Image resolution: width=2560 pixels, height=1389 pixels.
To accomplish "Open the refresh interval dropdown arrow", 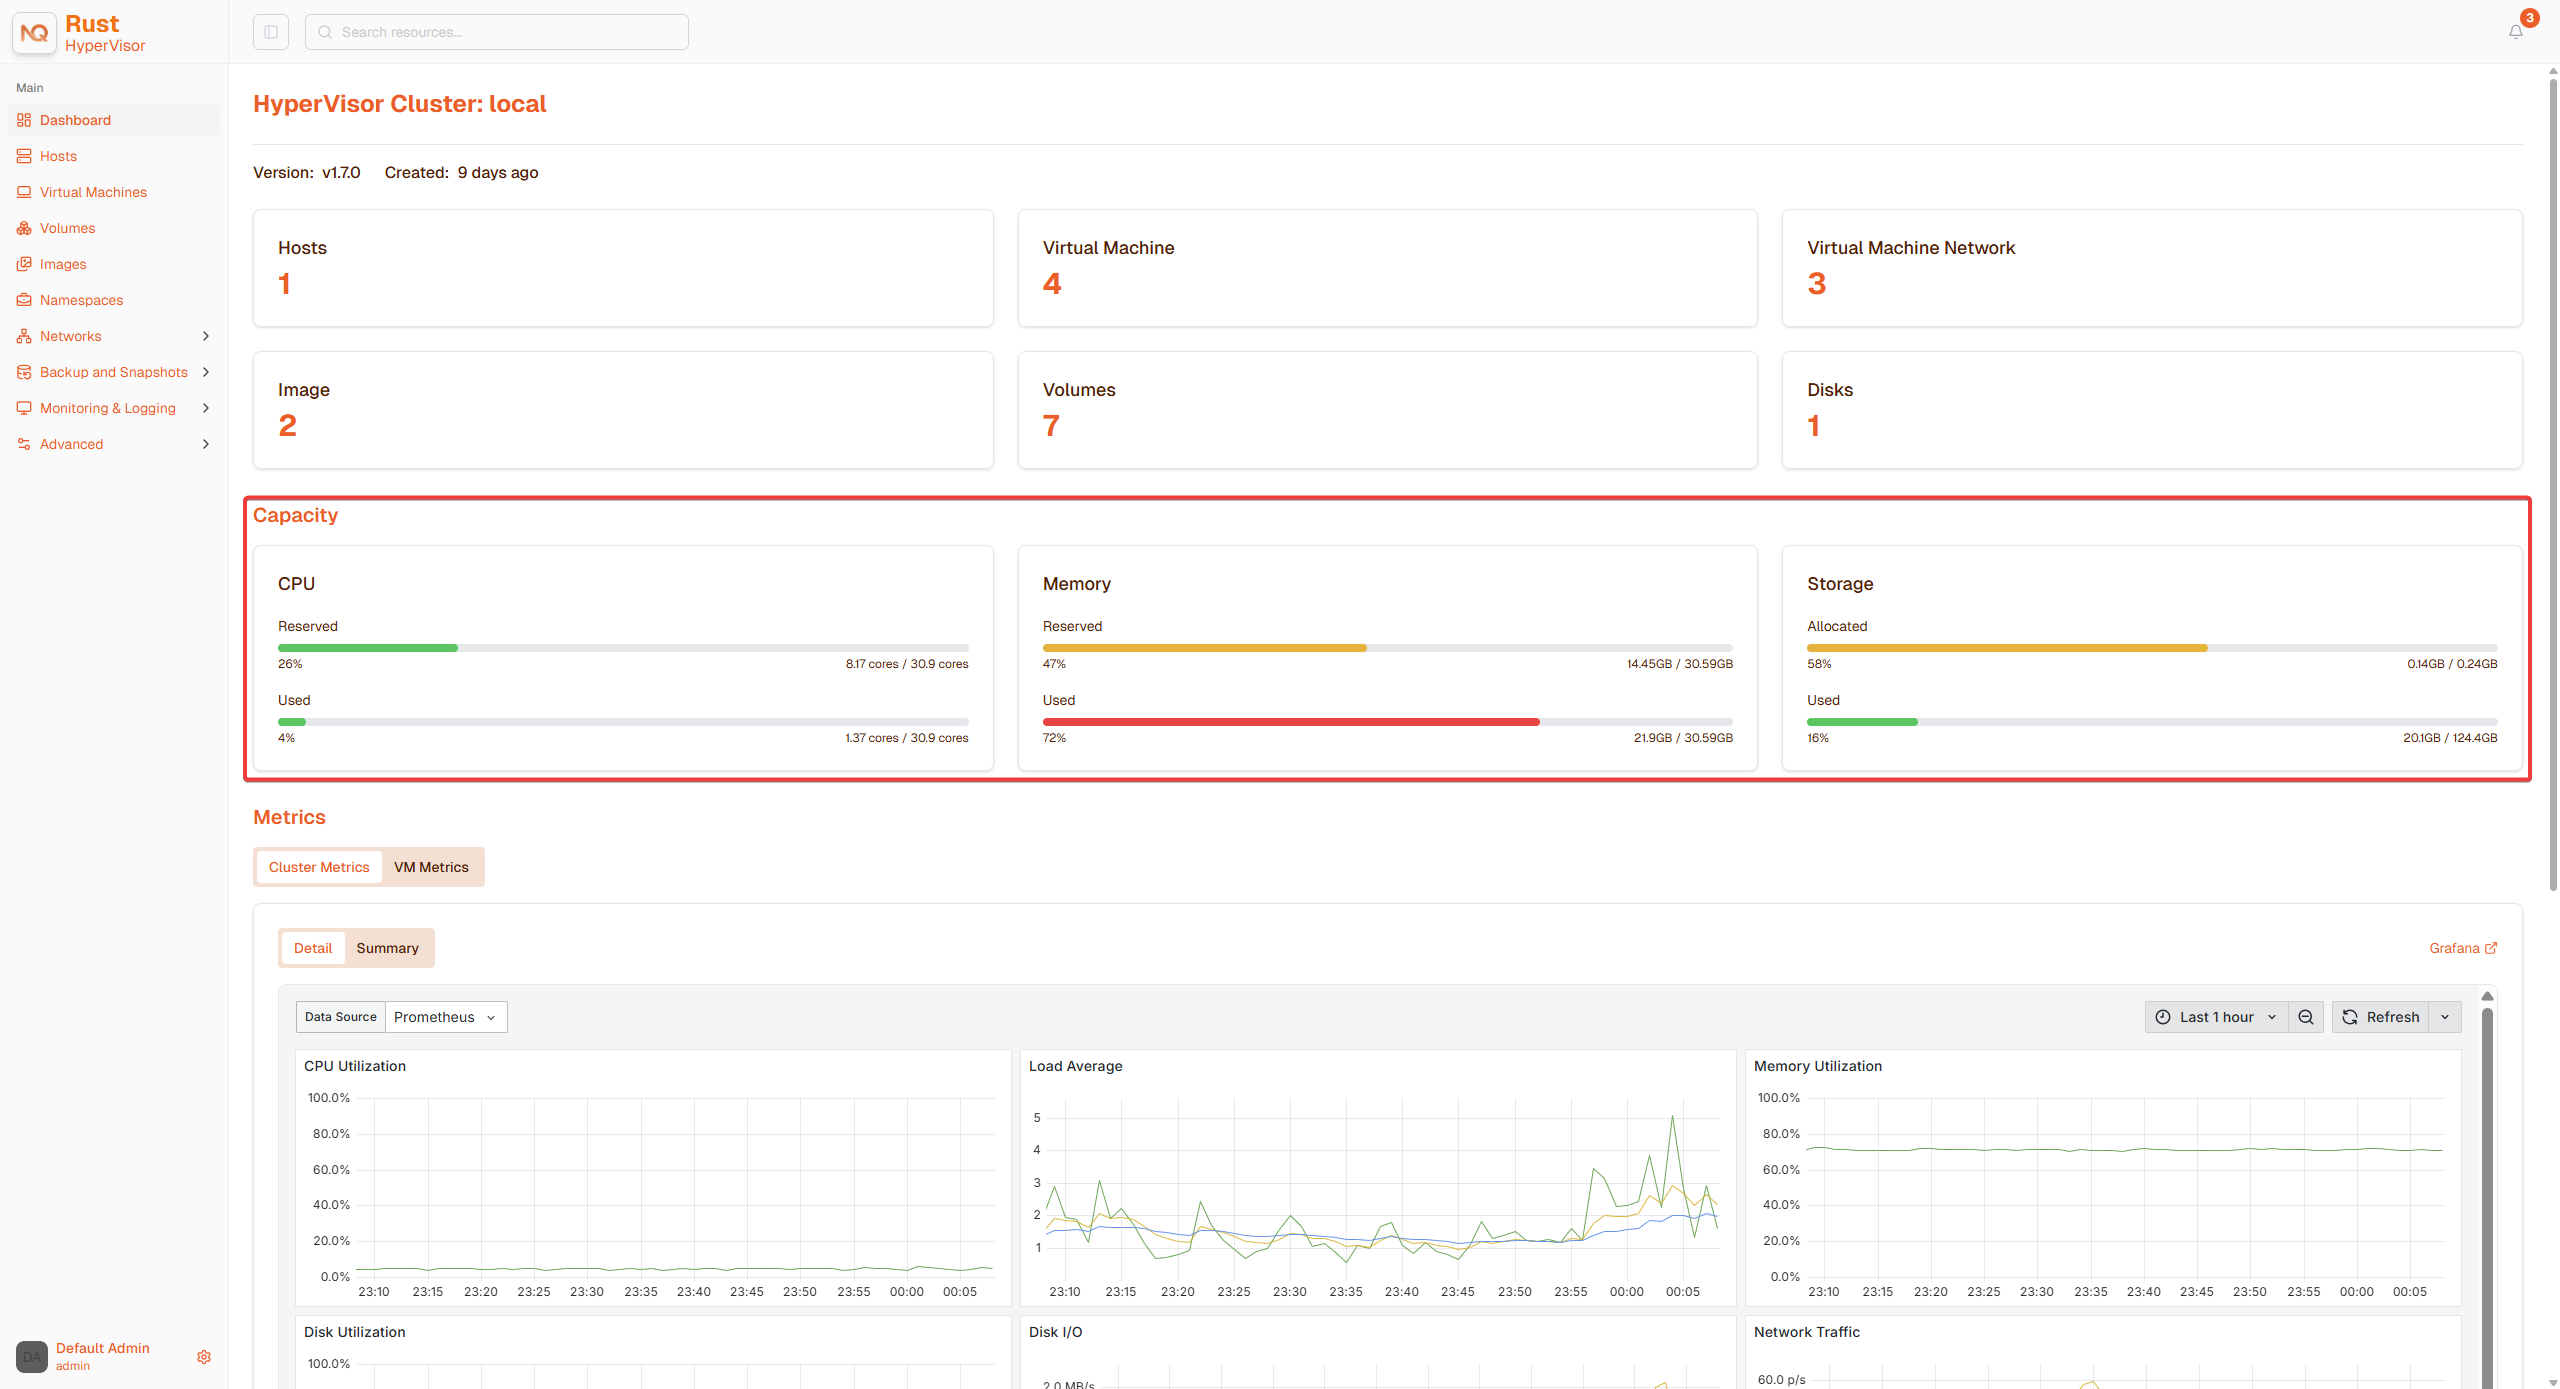I will coord(2445,1017).
